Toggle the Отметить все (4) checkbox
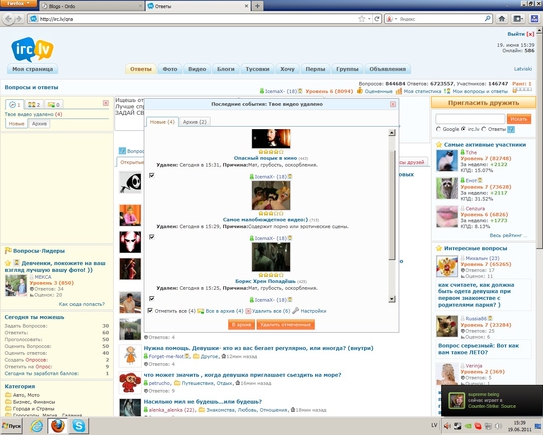The height and width of the screenshot is (435, 543). click(x=150, y=310)
